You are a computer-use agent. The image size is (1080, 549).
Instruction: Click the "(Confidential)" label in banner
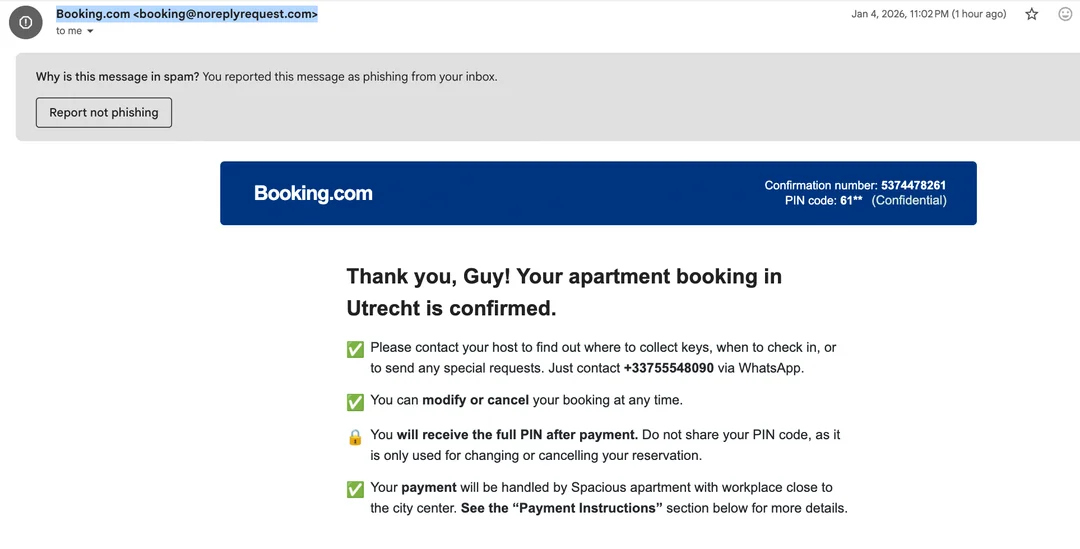(909, 200)
